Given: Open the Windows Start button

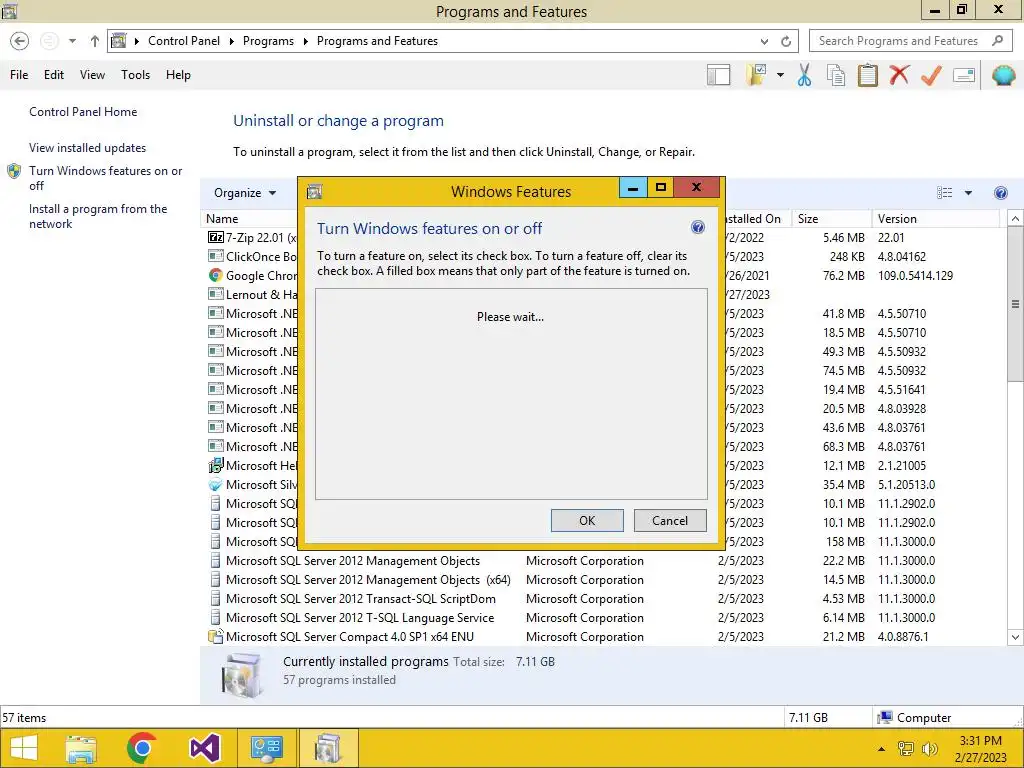Looking at the screenshot, I should (x=24, y=748).
